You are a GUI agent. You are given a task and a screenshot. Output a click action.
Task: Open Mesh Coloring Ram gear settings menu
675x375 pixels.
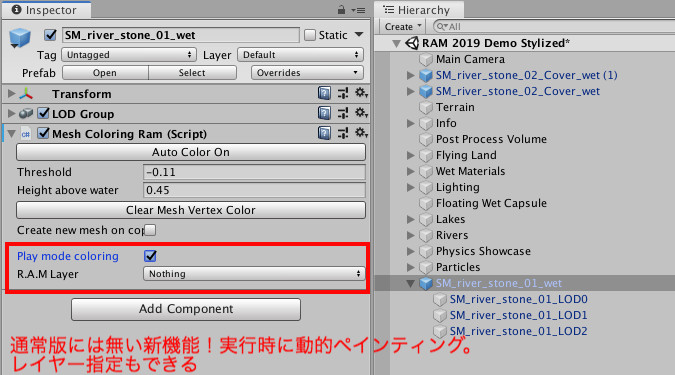[361, 133]
